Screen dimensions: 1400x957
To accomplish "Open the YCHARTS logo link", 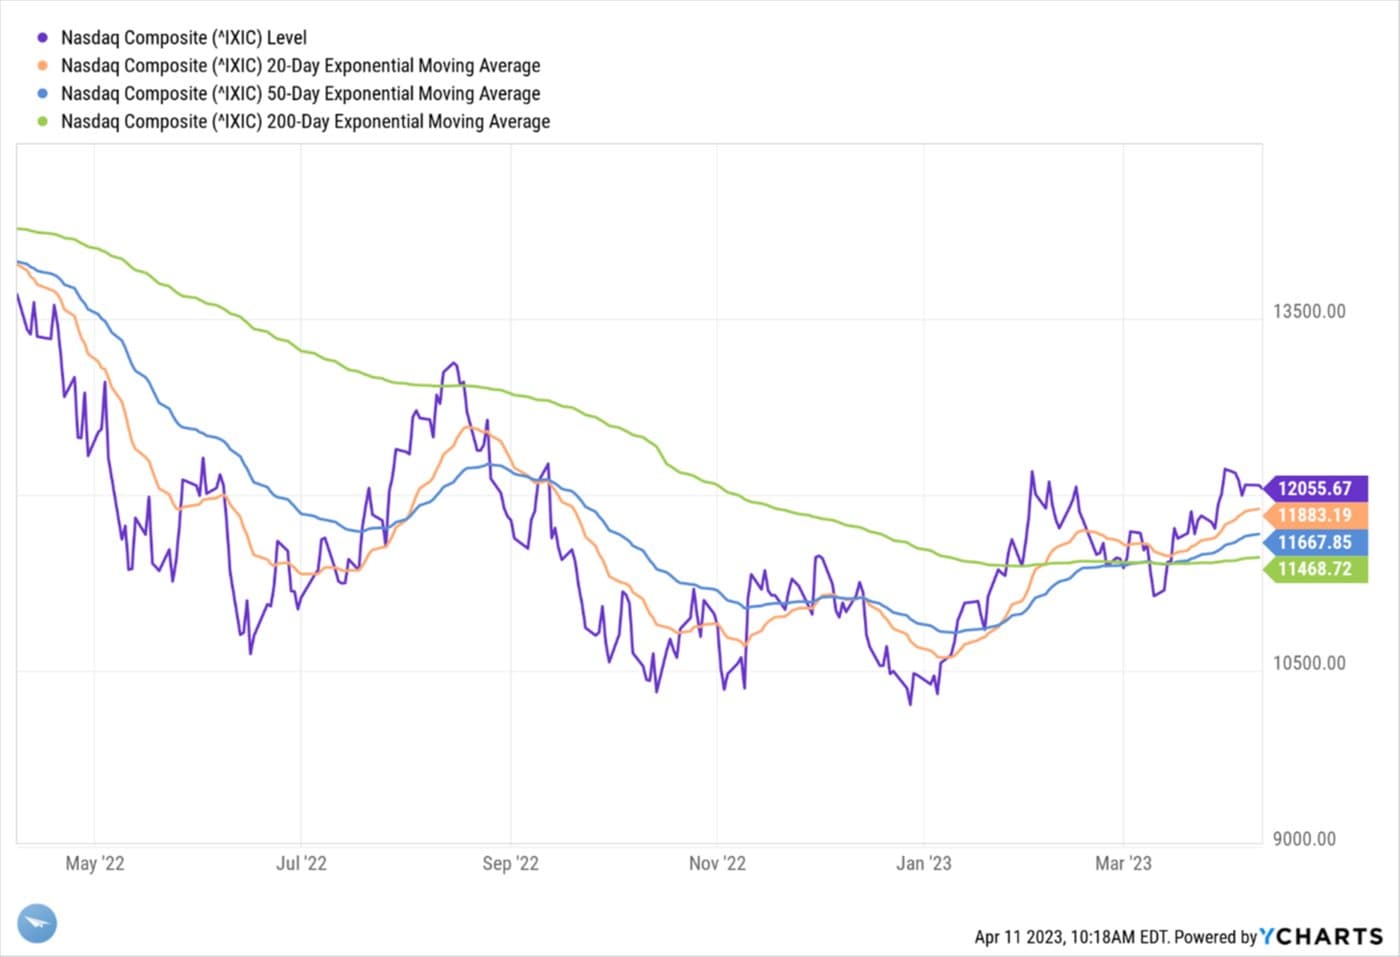I will click(1321, 936).
